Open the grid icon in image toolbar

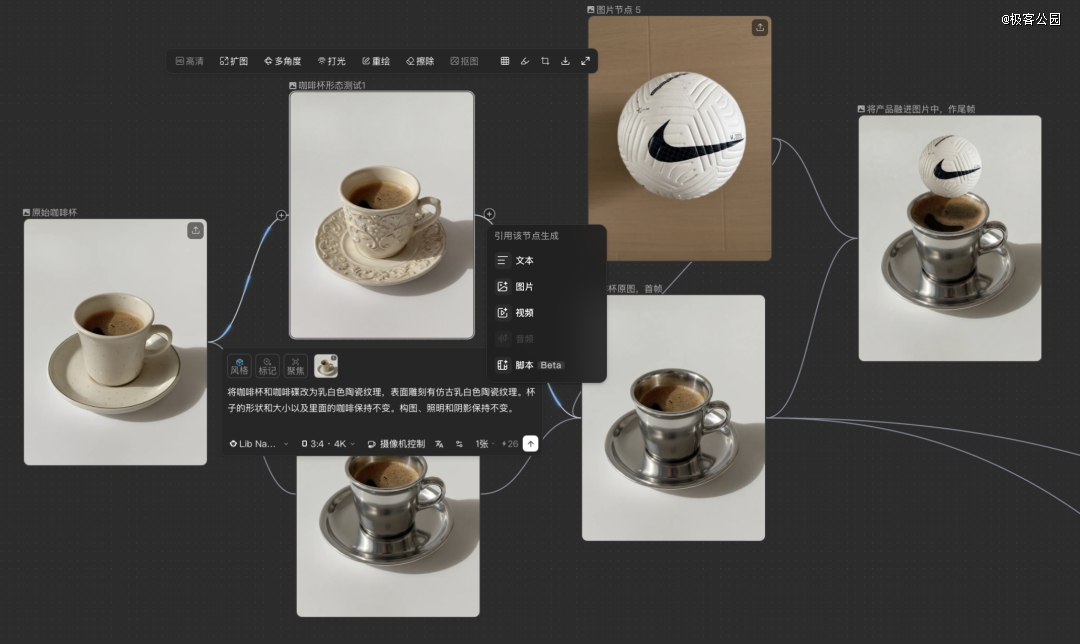click(505, 61)
